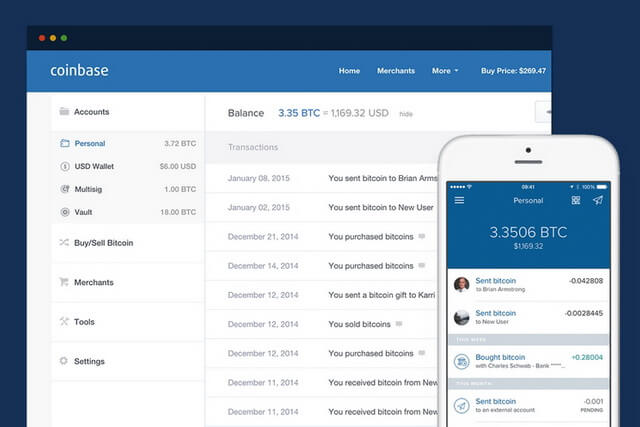Click the 1,169.32 USD balance amount

[360, 113]
